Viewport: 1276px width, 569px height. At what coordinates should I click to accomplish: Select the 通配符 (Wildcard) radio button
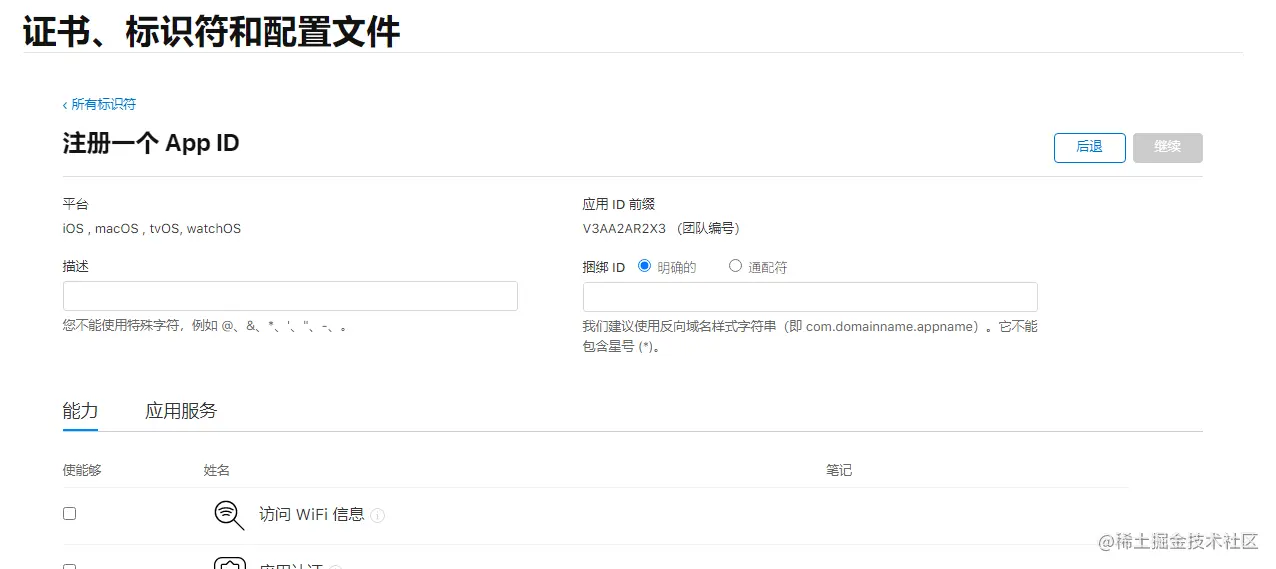[735, 266]
